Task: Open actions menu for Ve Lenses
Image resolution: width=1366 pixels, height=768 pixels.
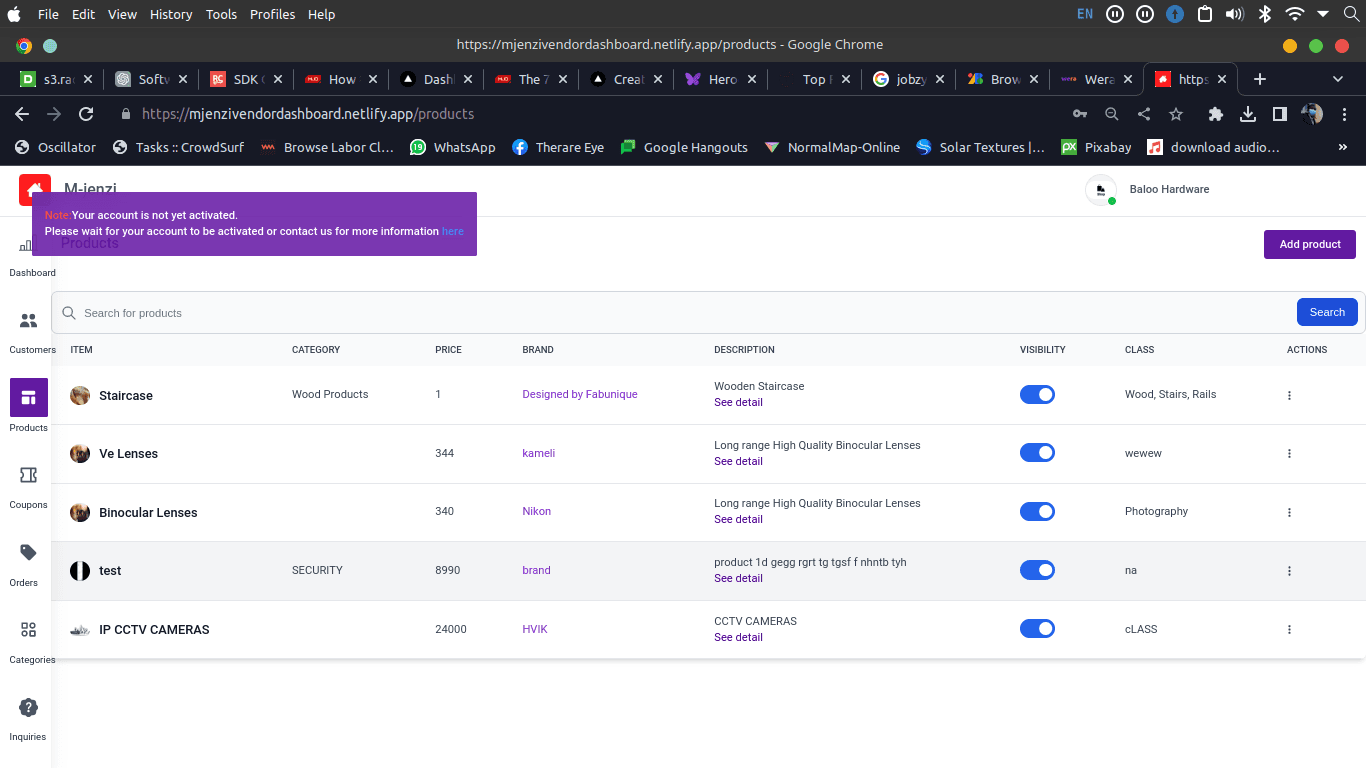Action: [x=1289, y=454]
